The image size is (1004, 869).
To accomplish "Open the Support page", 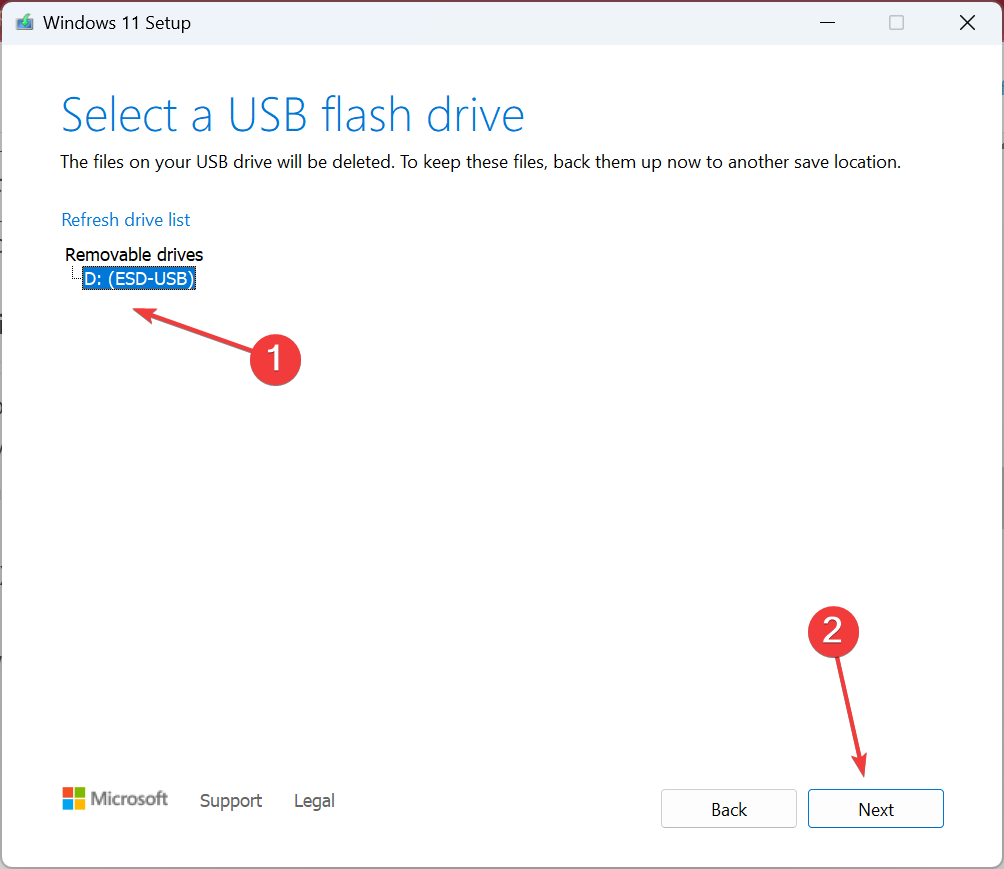I will click(230, 800).
